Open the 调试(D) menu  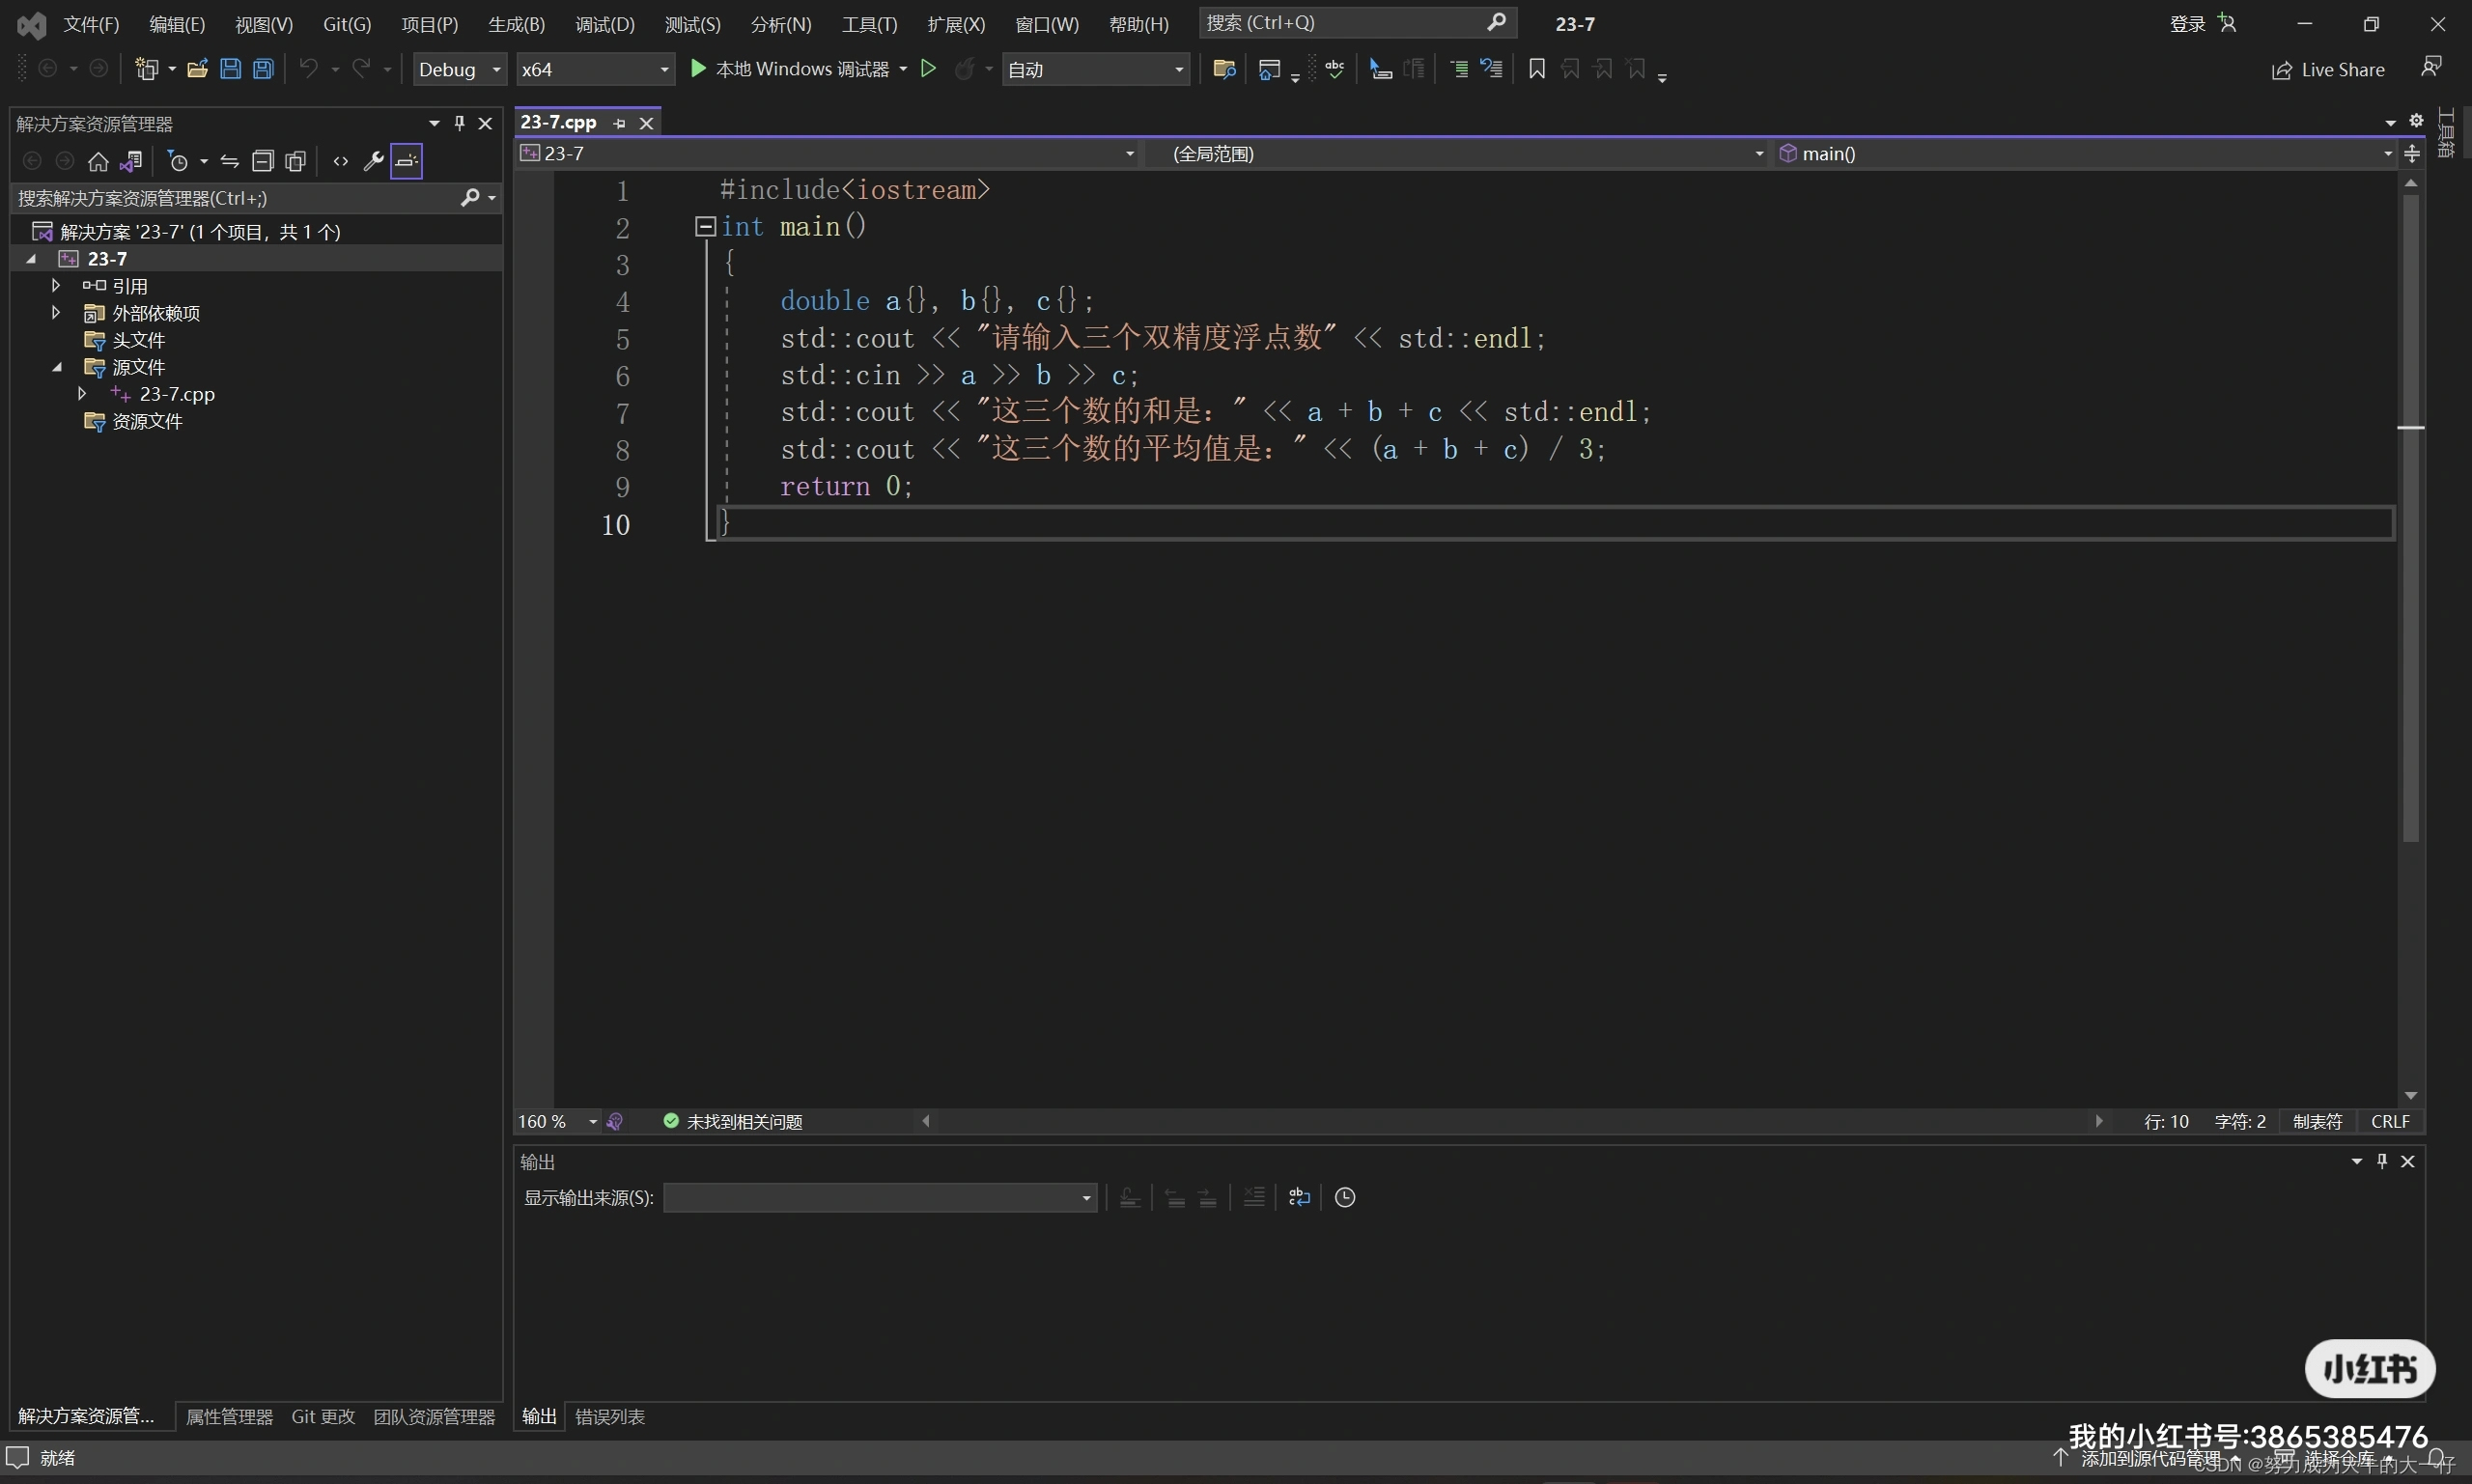pyautogui.click(x=605, y=24)
